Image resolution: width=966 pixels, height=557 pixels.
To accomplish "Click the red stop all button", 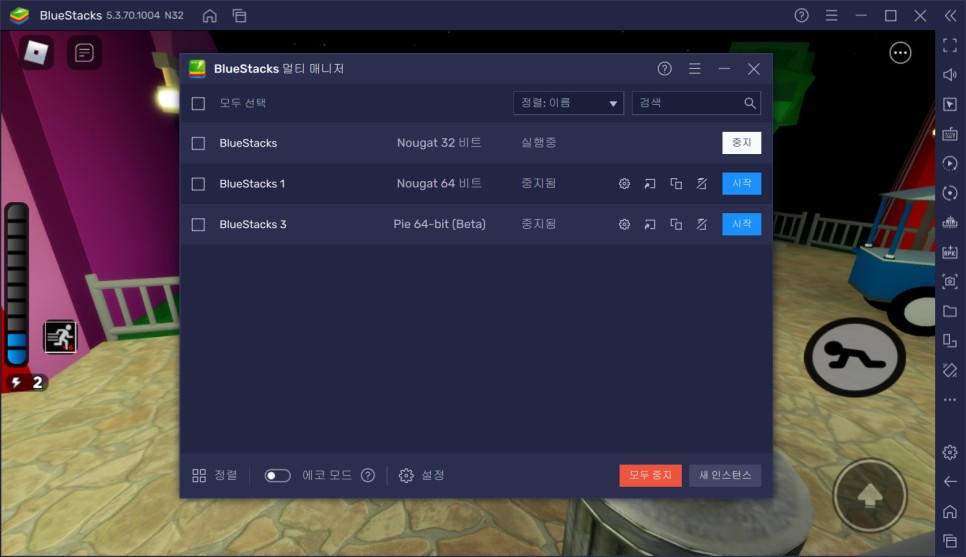I will point(650,475).
